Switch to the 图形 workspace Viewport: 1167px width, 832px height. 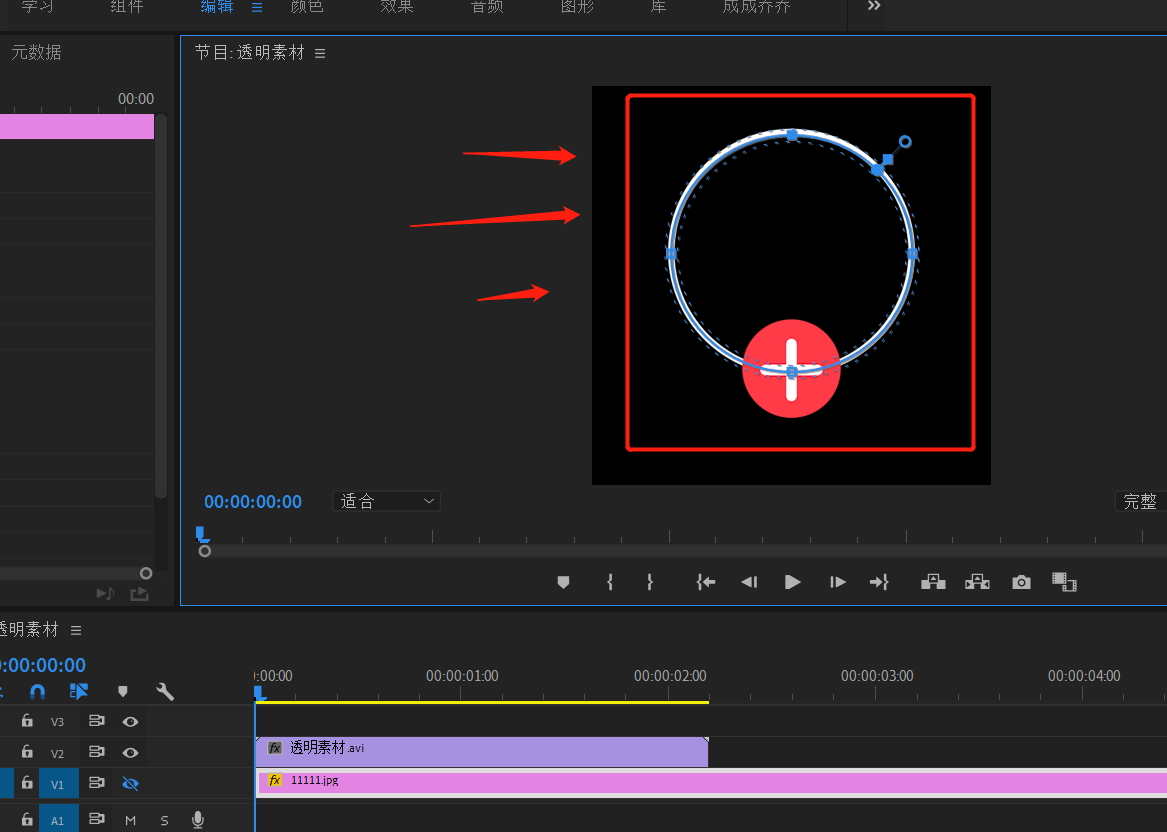[578, 7]
